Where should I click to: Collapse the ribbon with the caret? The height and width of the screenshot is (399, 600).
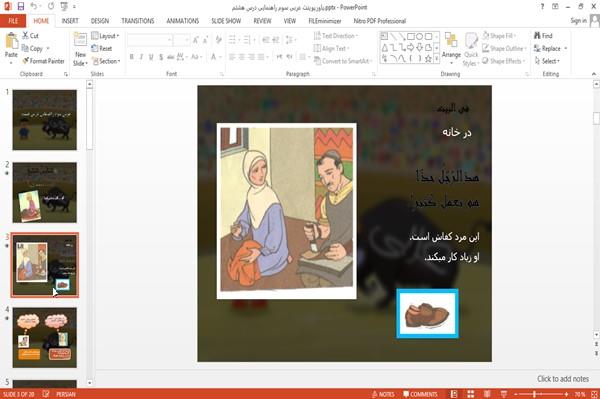pyautogui.click(x=593, y=74)
